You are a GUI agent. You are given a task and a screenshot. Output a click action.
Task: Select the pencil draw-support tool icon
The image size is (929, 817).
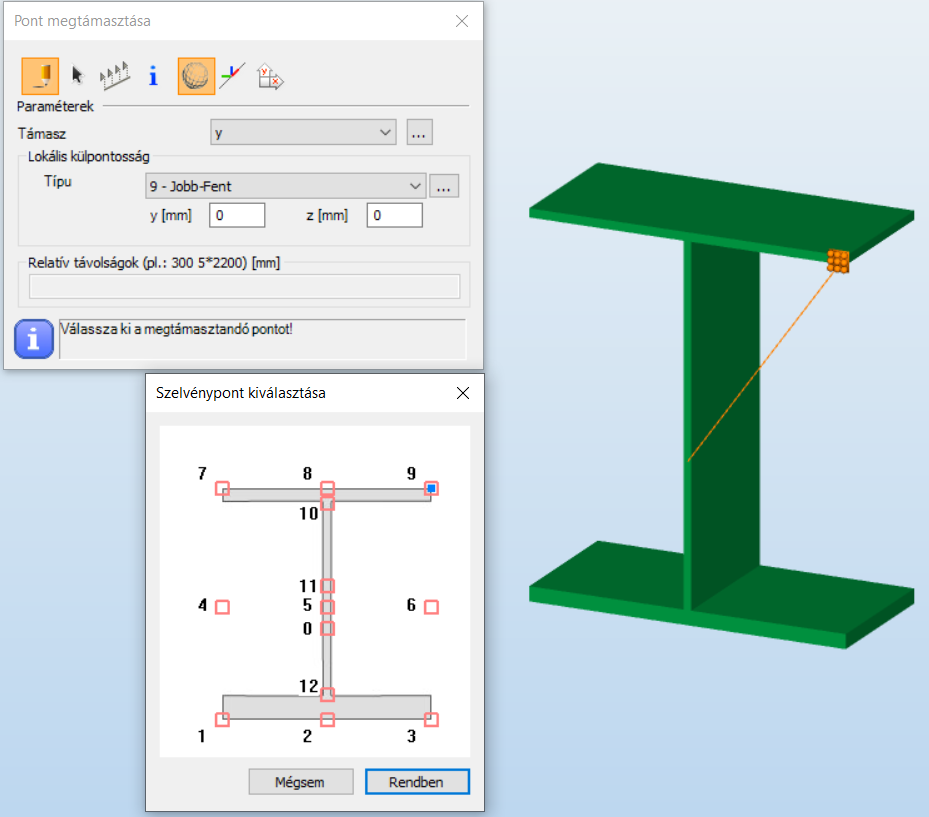(40, 76)
